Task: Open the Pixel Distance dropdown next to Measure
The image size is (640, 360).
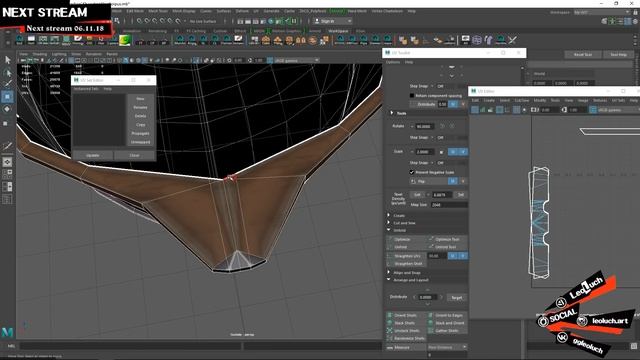Action: point(447,348)
